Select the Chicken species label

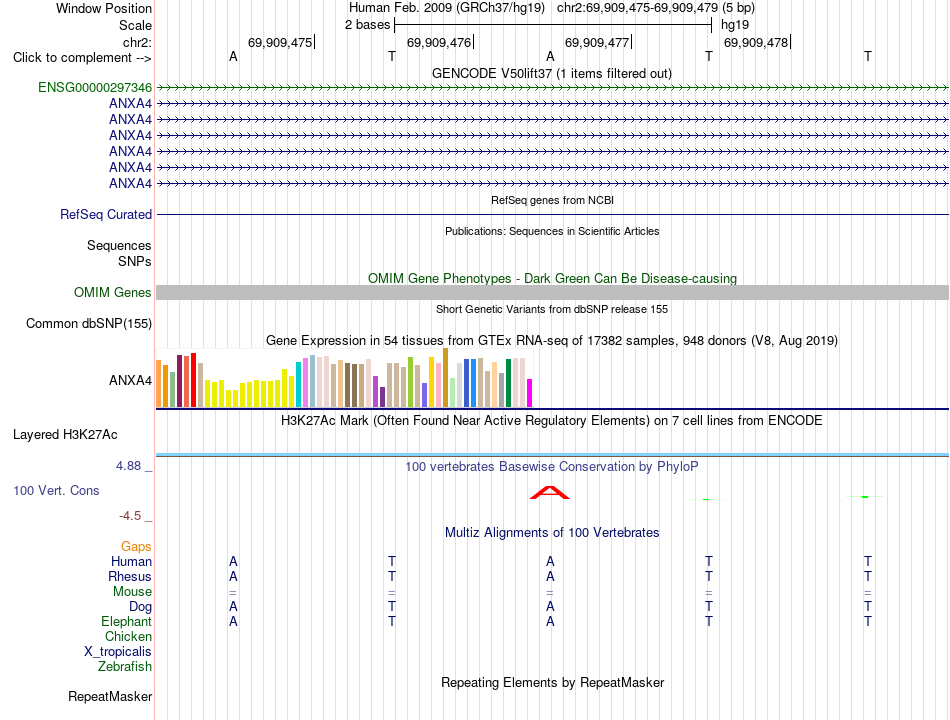click(128, 636)
